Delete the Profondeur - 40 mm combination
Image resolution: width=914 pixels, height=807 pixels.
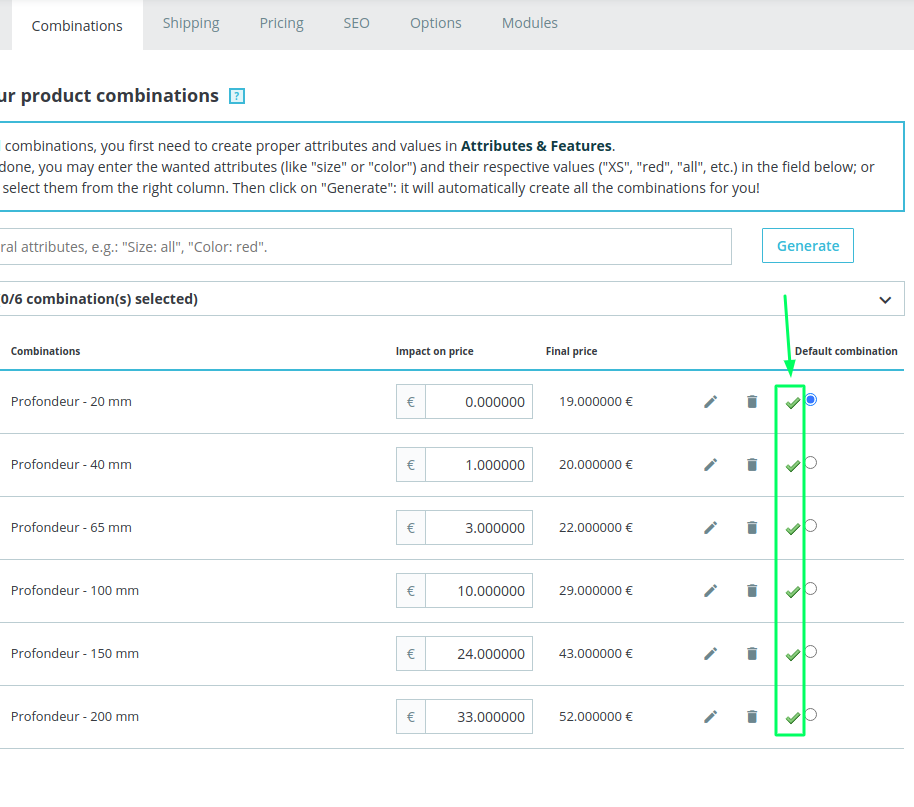pos(752,465)
